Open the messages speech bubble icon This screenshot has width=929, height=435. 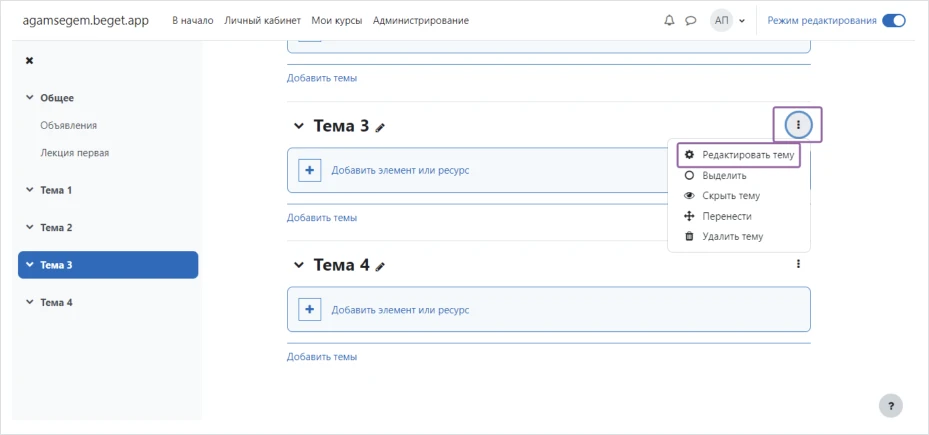690,21
